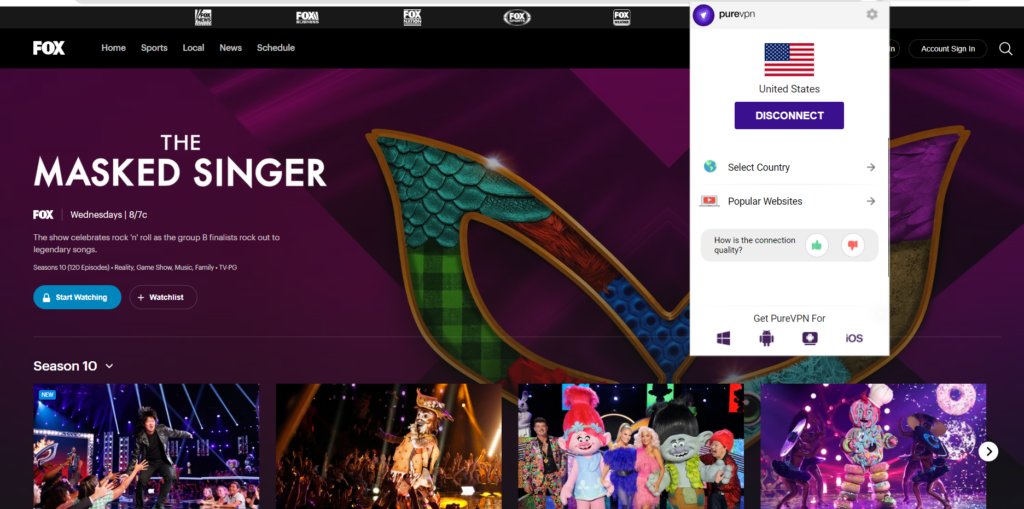Viewport: 1024px width, 509px height.
Task: Click the 'United States' label in PureVPN
Action: (789, 89)
